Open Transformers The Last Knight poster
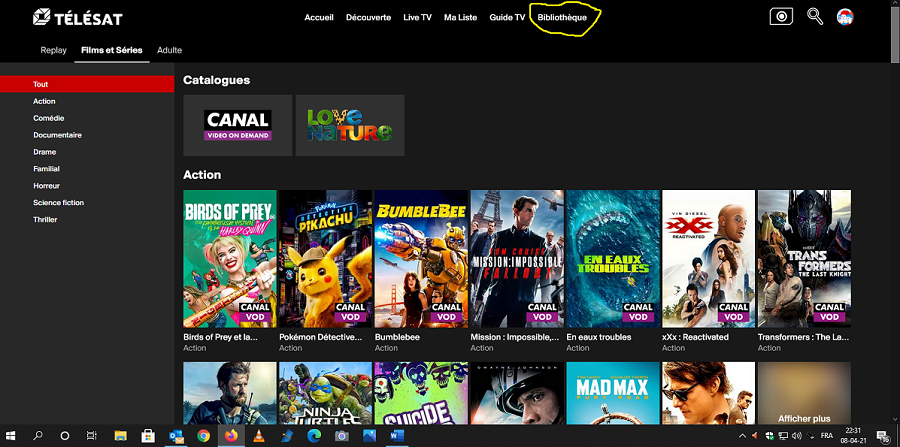 point(804,259)
